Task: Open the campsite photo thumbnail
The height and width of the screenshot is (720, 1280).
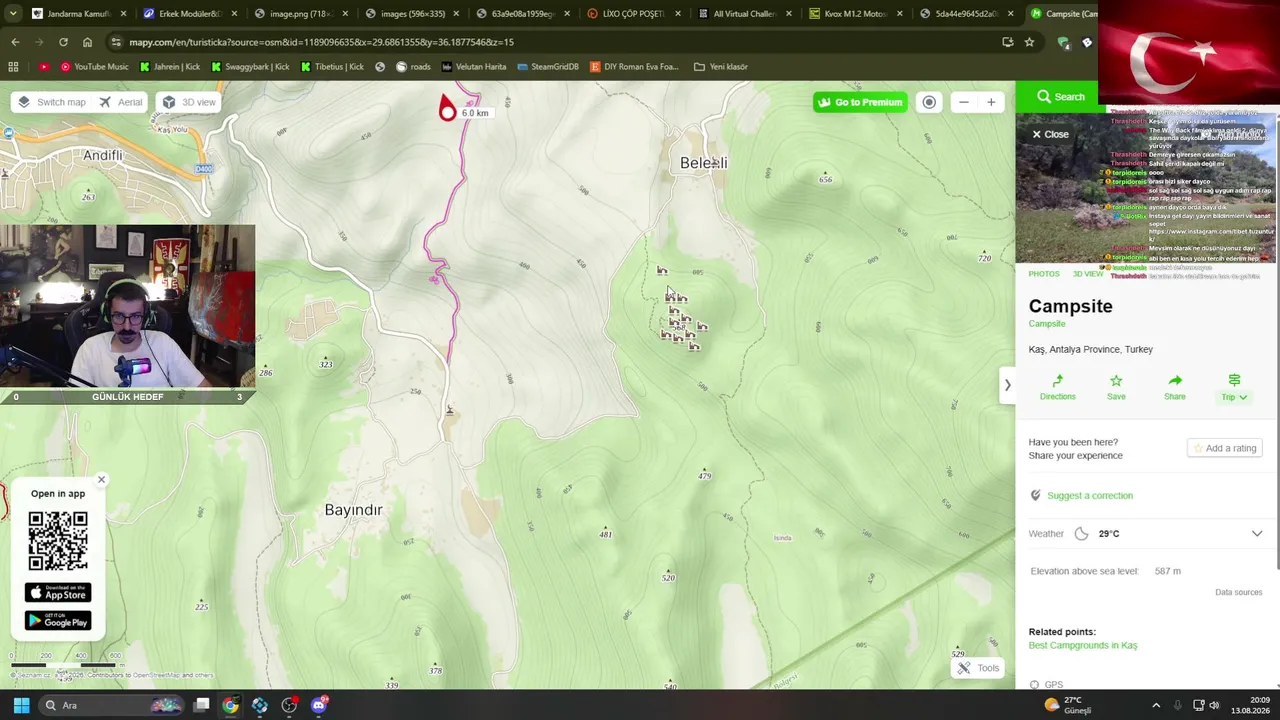Action: coord(1145,190)
